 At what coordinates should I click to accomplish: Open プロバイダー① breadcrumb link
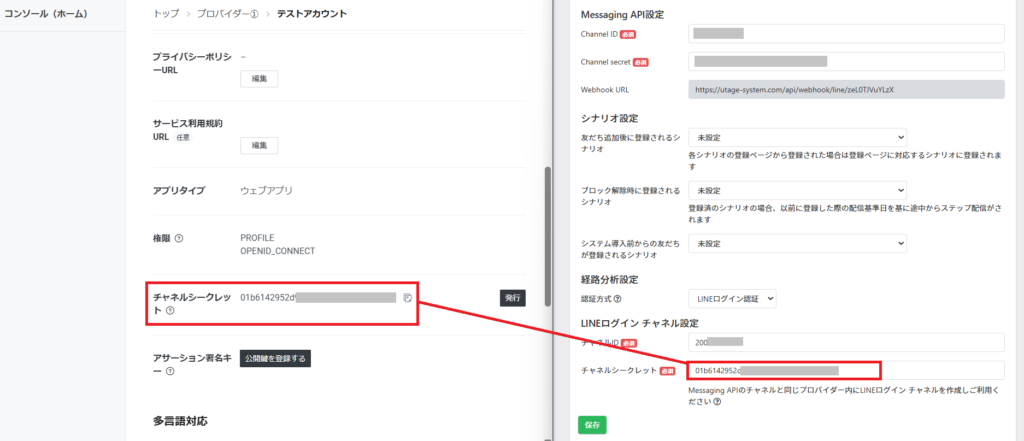coord(228,14)
